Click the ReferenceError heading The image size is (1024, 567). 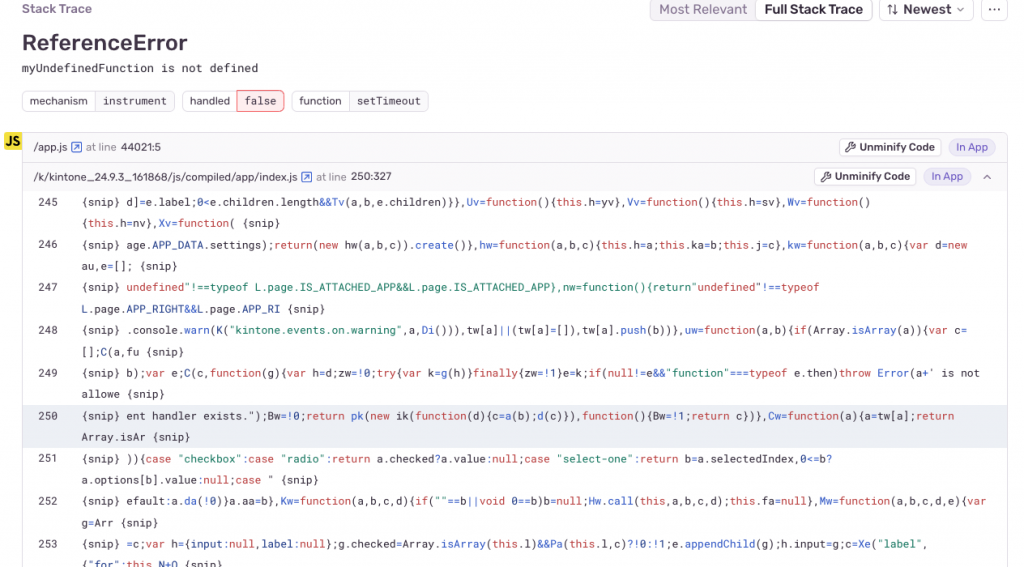[104, 43]
